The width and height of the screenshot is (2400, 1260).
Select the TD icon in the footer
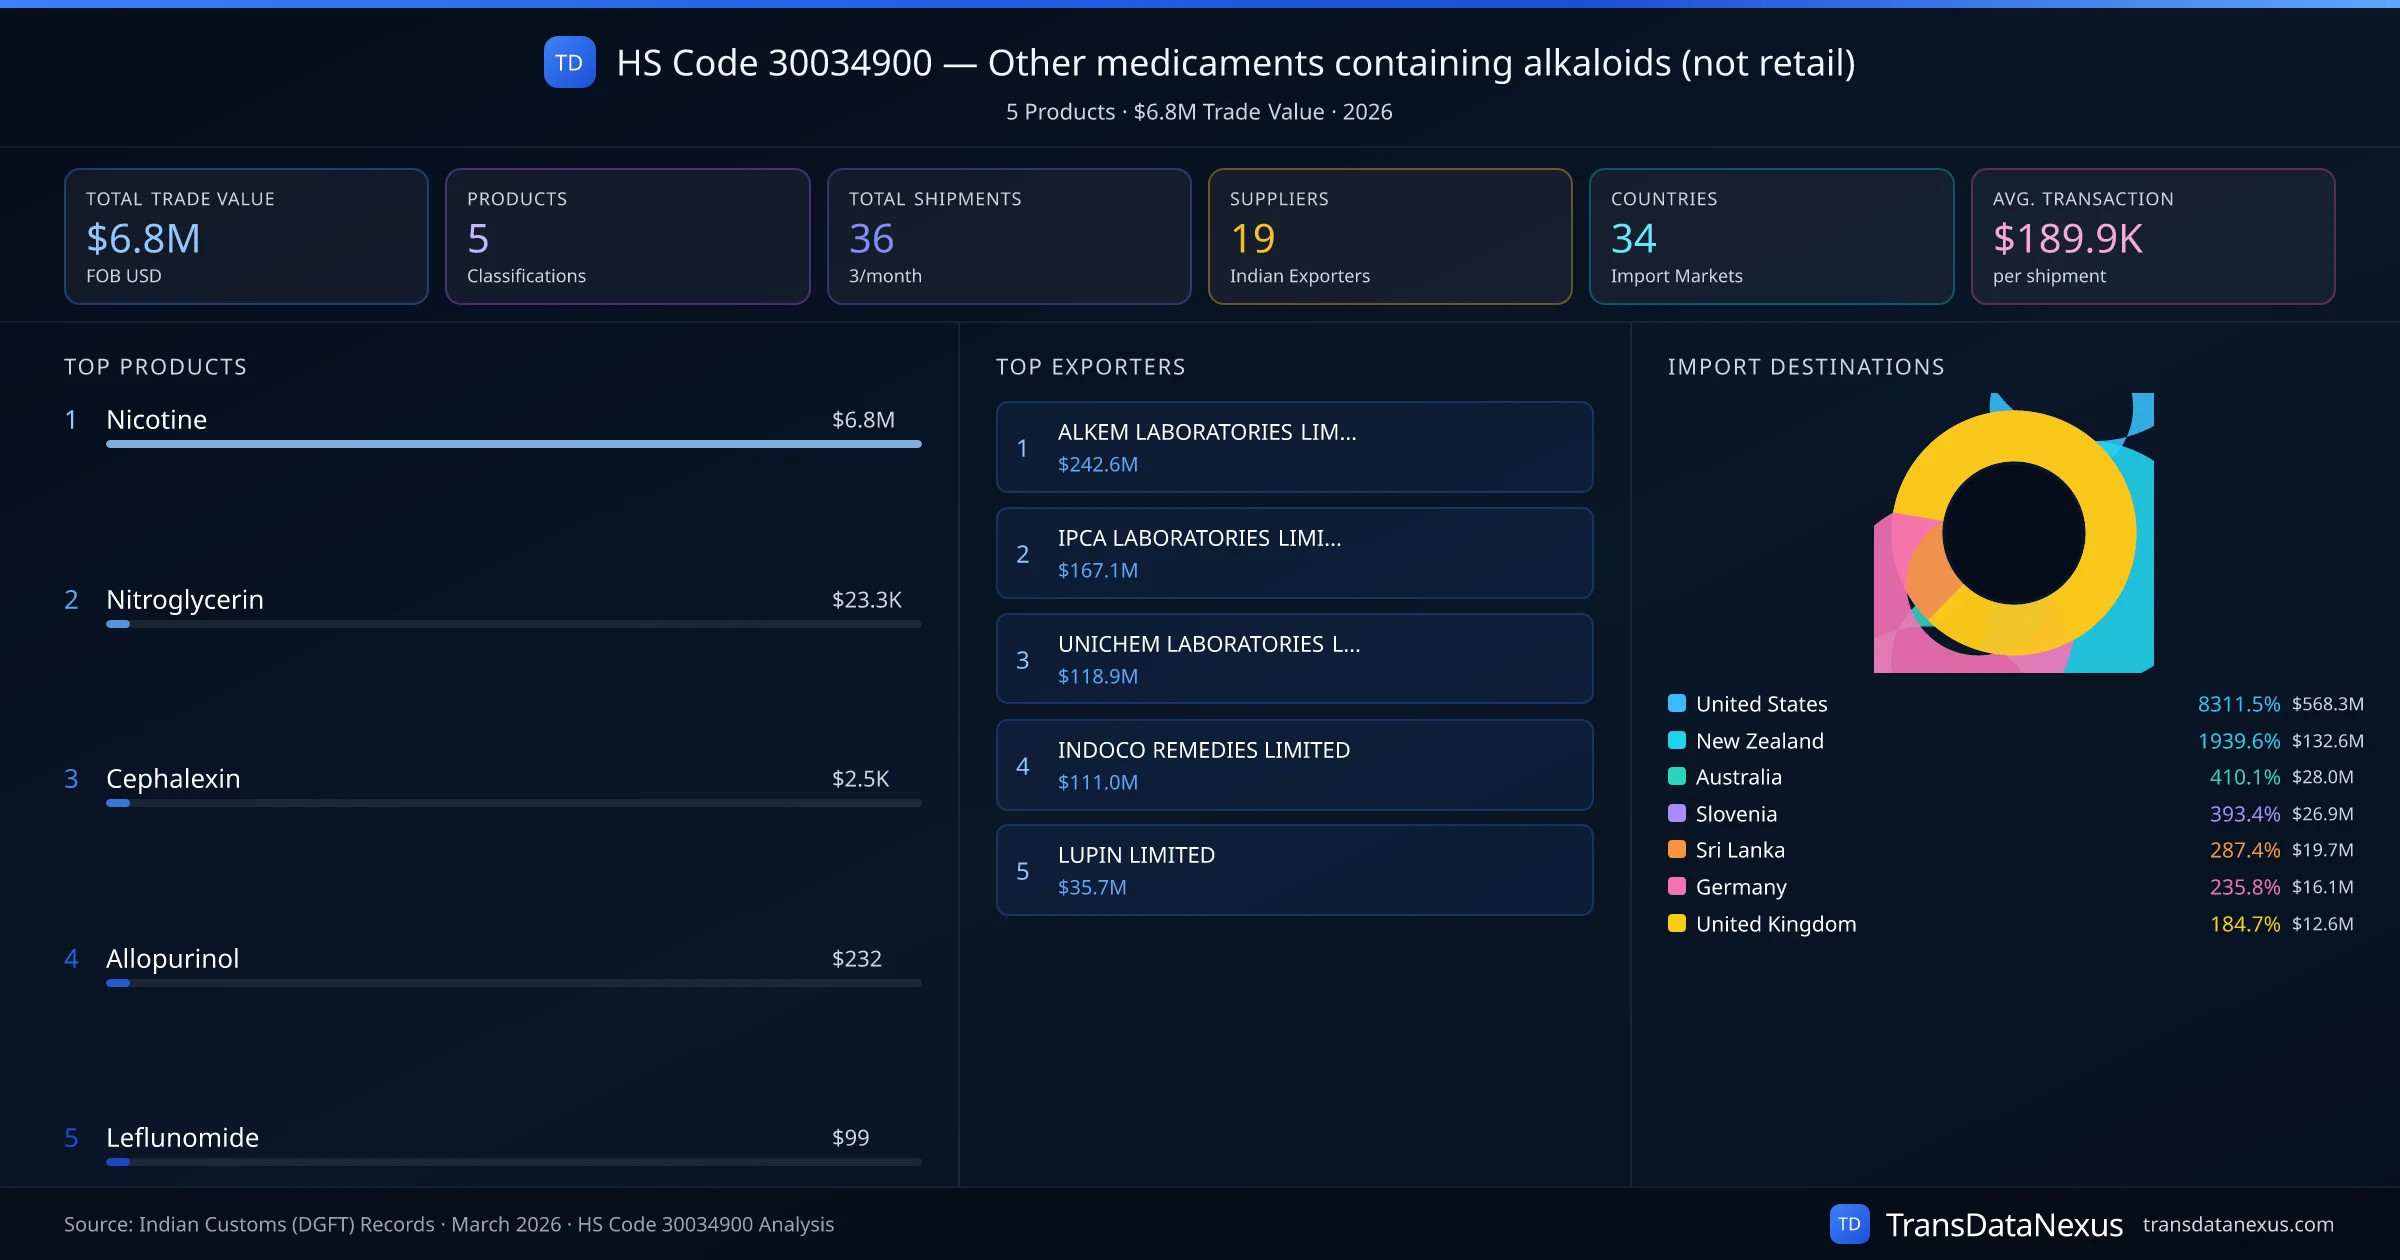point(1851,1223)
